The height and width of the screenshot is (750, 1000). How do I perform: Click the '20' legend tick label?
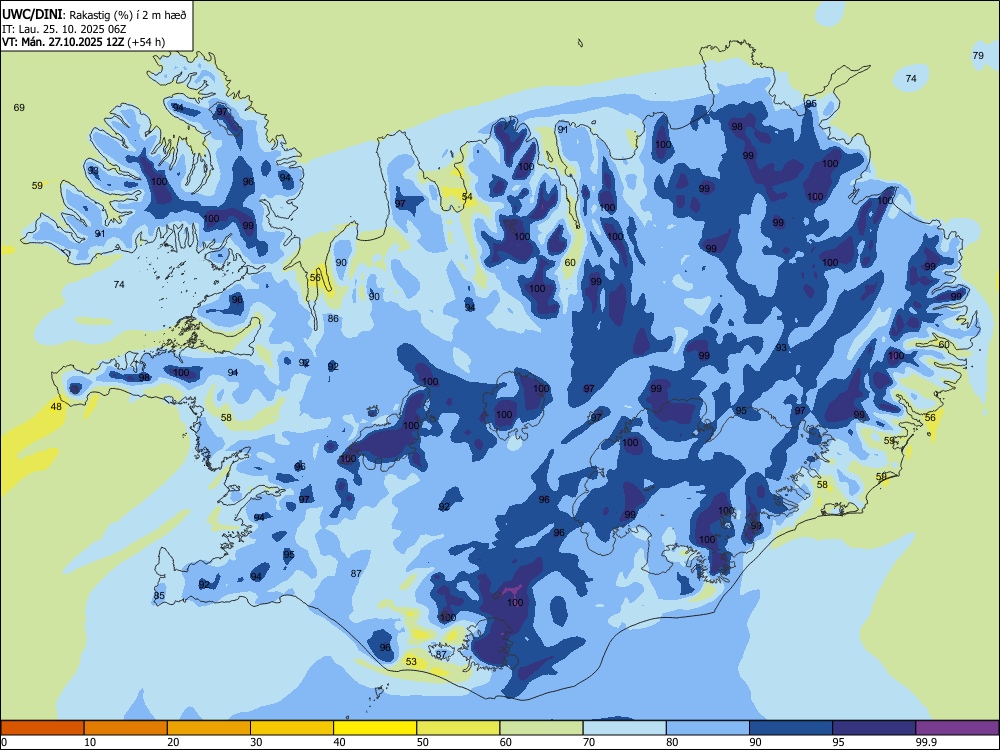tap(173, 742)
